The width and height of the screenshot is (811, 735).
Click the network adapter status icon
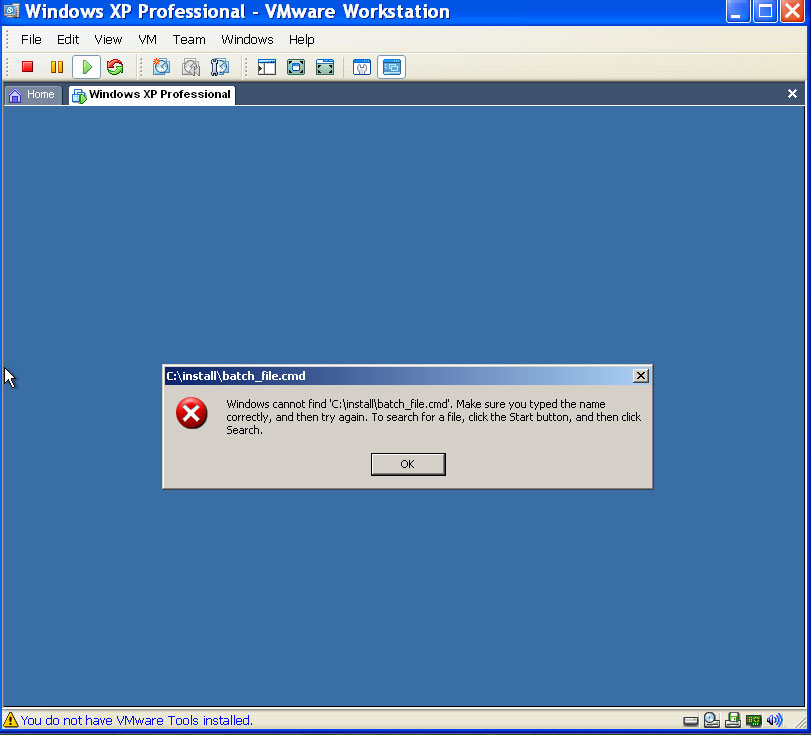tap(732, 720)
